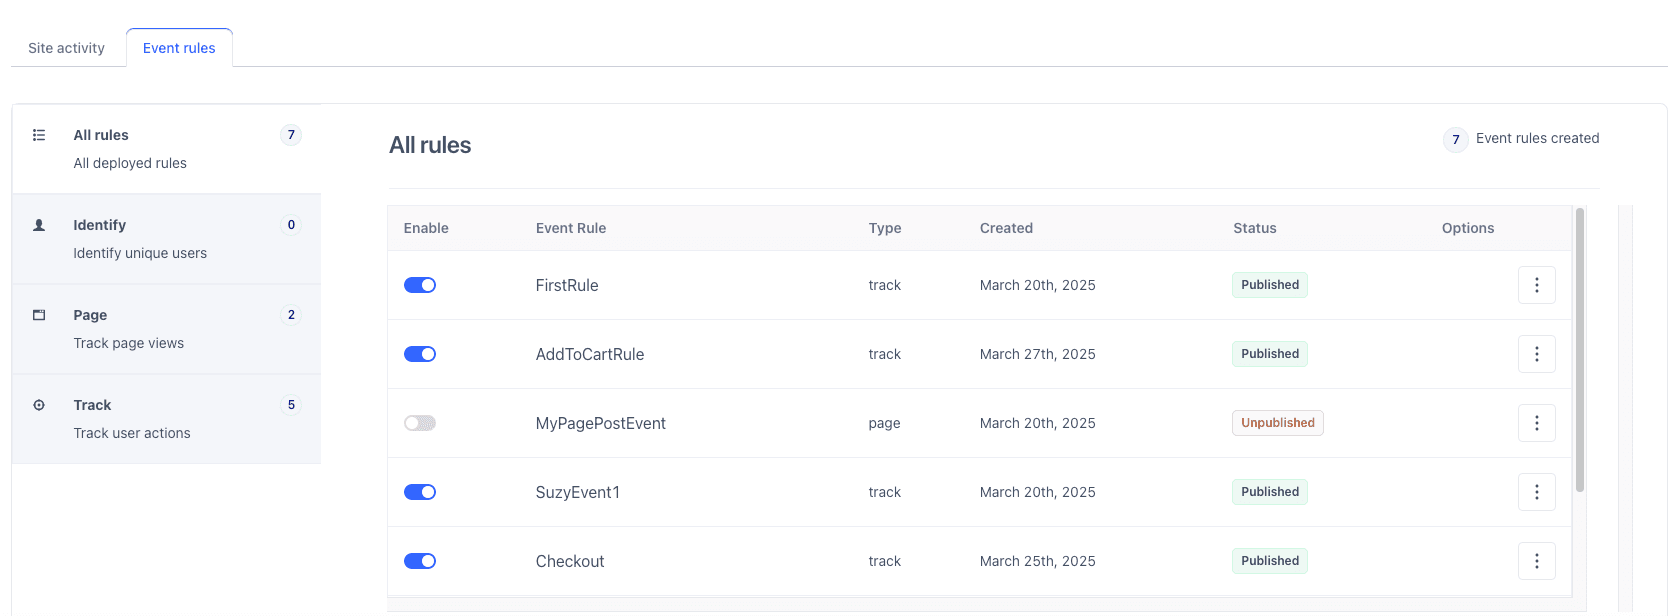Click the All rules count badge 7

click(x=291, y=135)
